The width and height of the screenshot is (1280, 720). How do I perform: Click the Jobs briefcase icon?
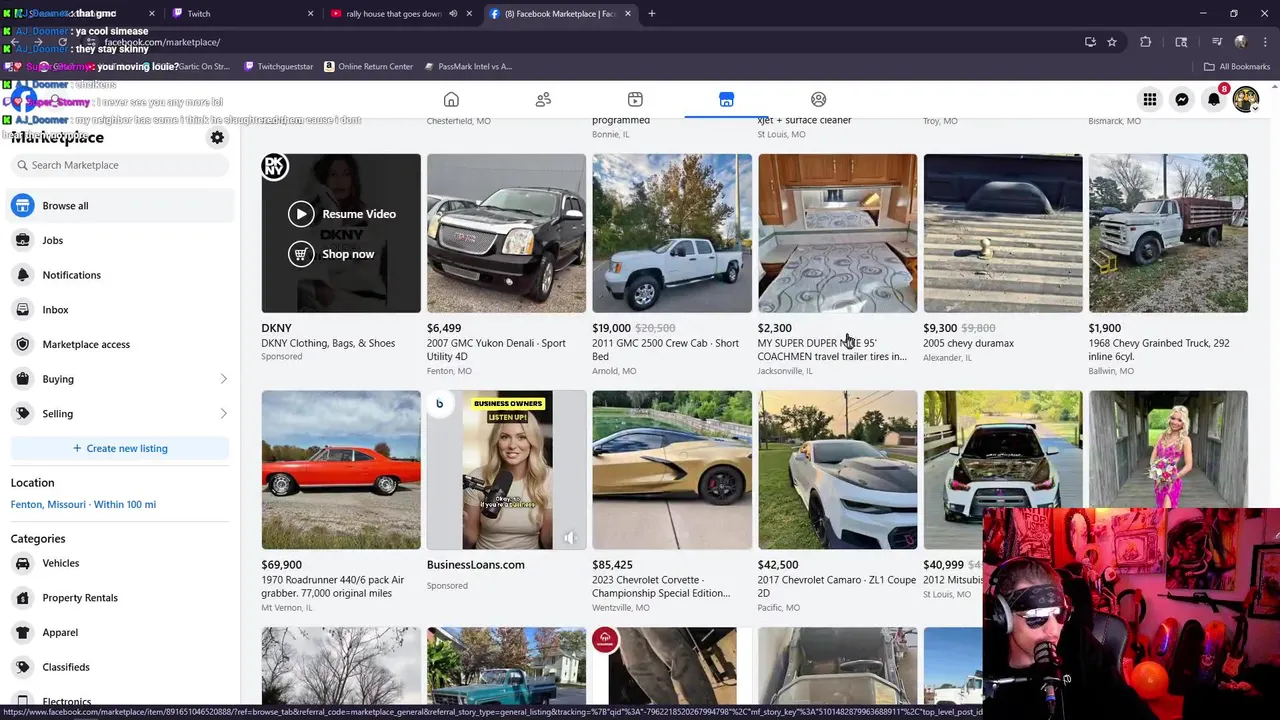(23, 240)
